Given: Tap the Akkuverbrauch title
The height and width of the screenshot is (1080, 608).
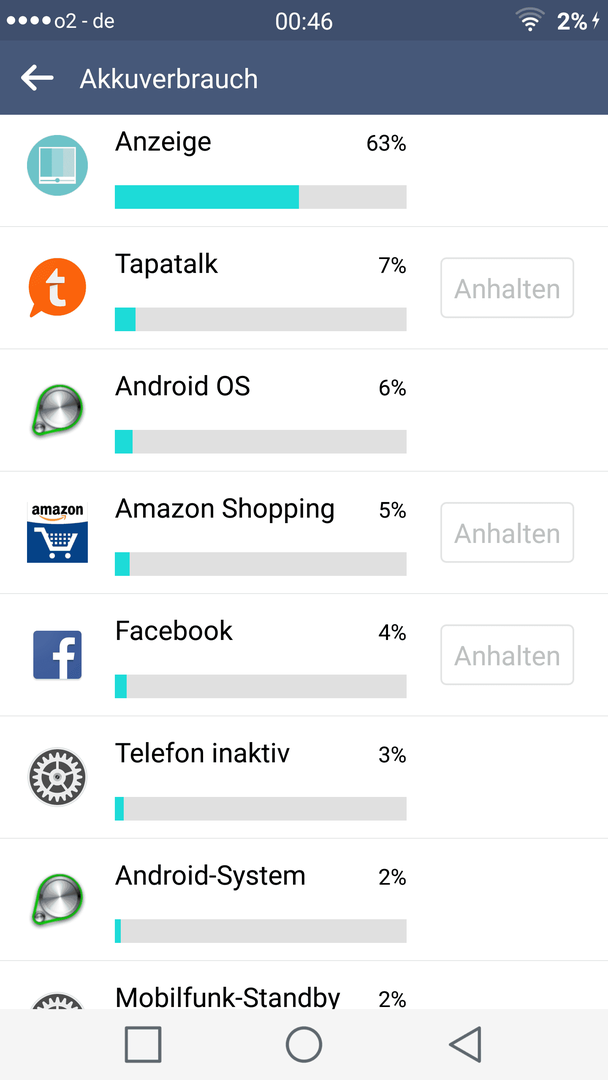Looking at the screenshot, I should click(x=169, y=79).
